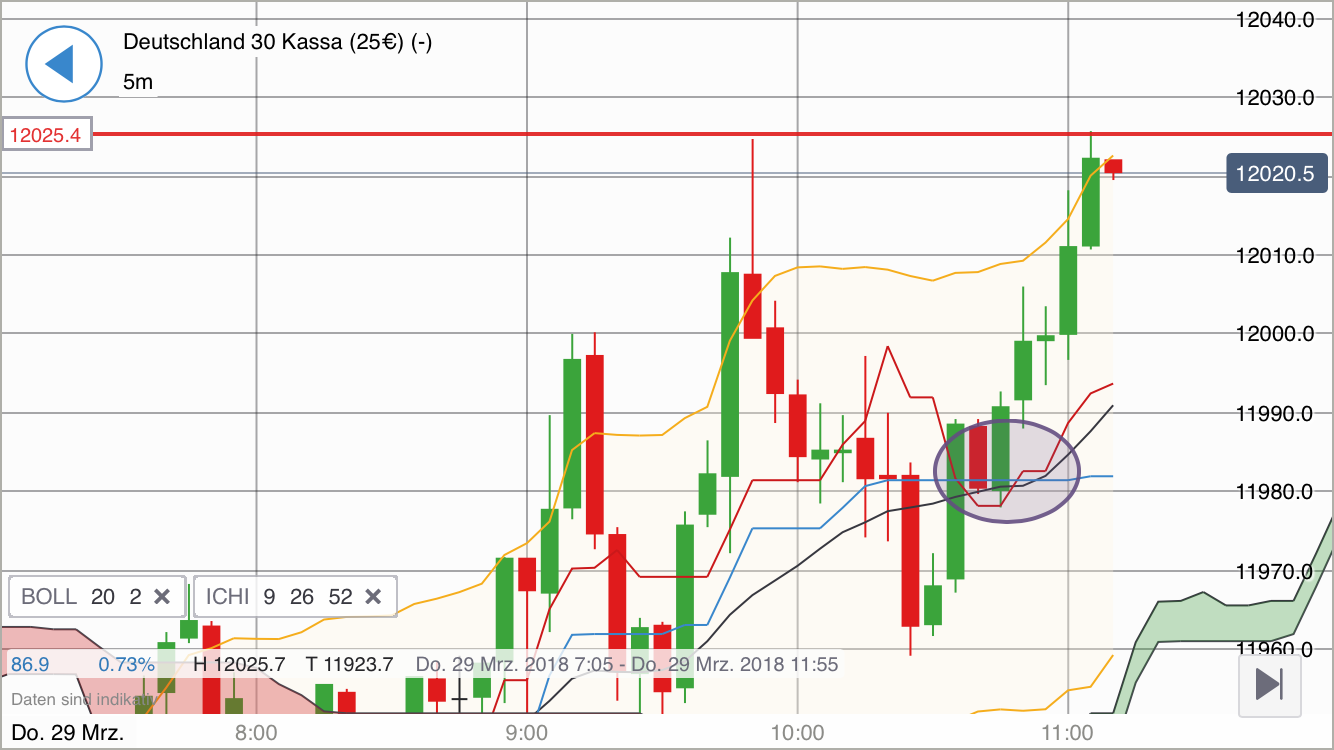Click the low value T 11923.7
The width and height of the screenshot is (1334, 750).
(x=349, y=663)
